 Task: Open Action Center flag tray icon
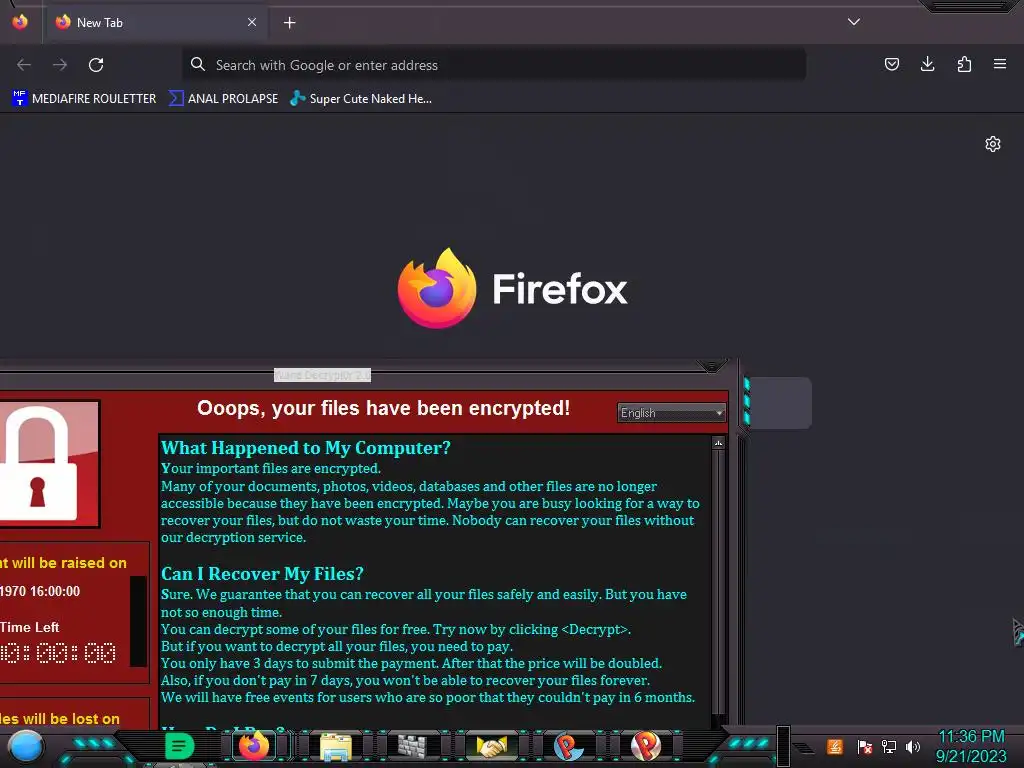[x=865, y=746]
